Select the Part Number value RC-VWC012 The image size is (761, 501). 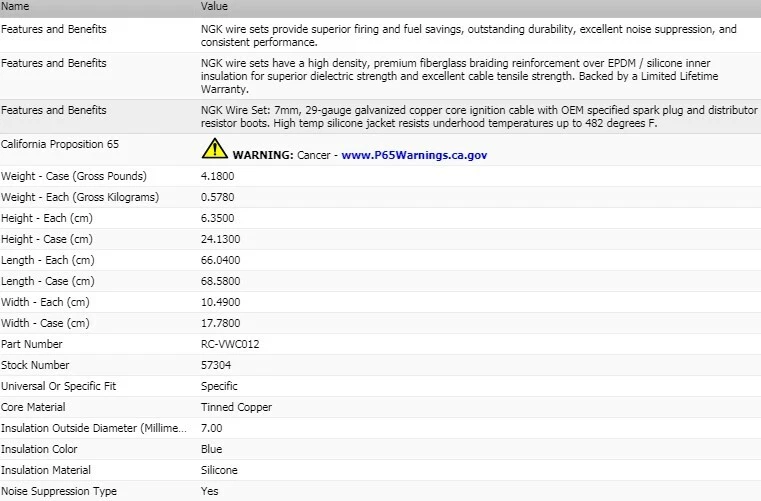pyautogui.click(x=230, y=344)
